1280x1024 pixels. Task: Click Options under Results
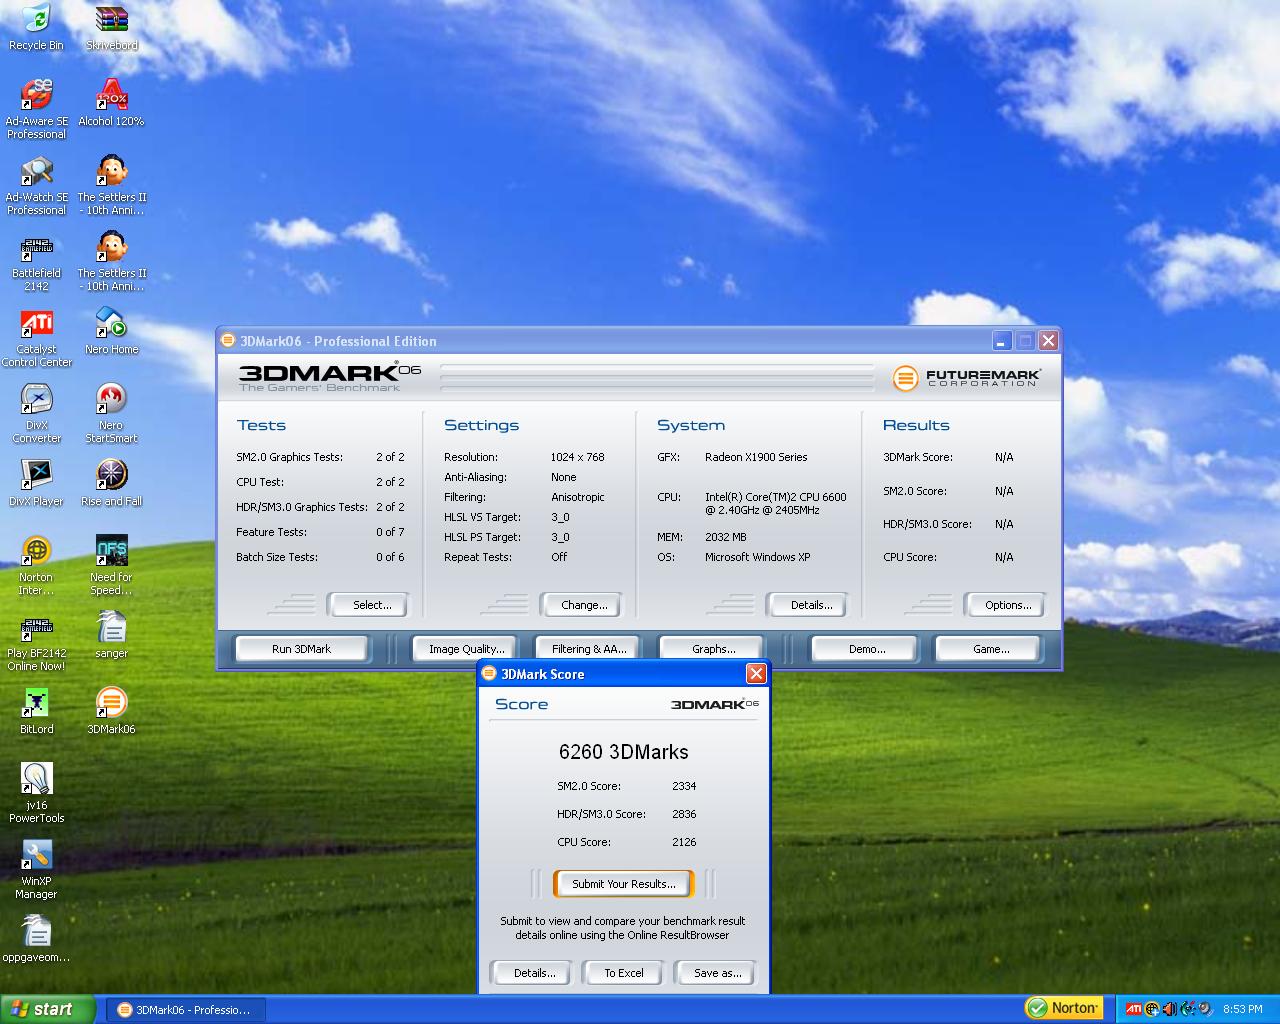click(1007, 605)
